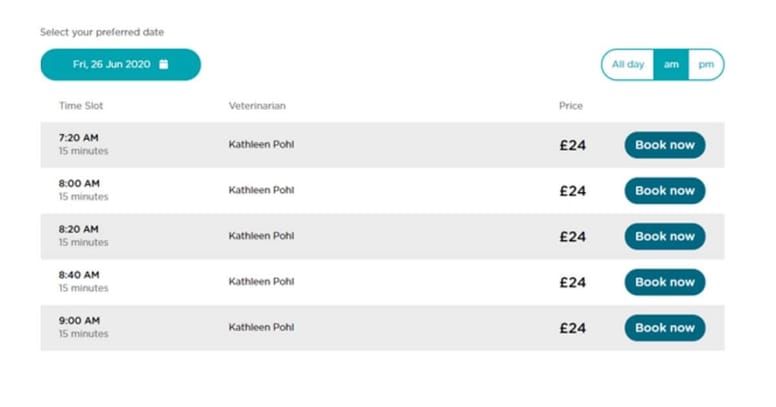
Task: Book the 9:00 AM appointment
Action: coord(665,328)
